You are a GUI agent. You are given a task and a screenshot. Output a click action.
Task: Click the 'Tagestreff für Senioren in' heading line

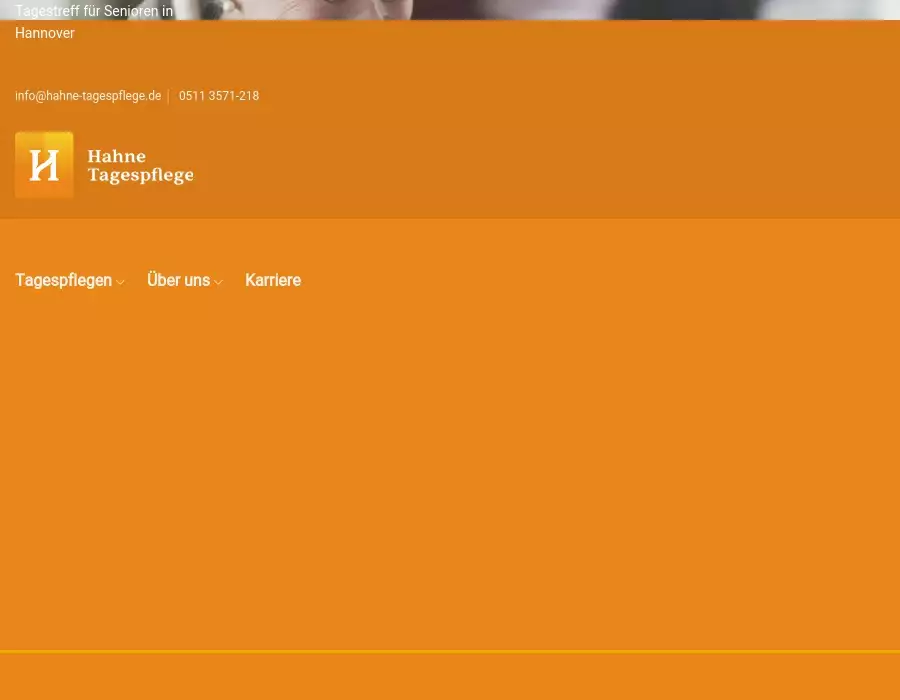click(x=94, y=11)
